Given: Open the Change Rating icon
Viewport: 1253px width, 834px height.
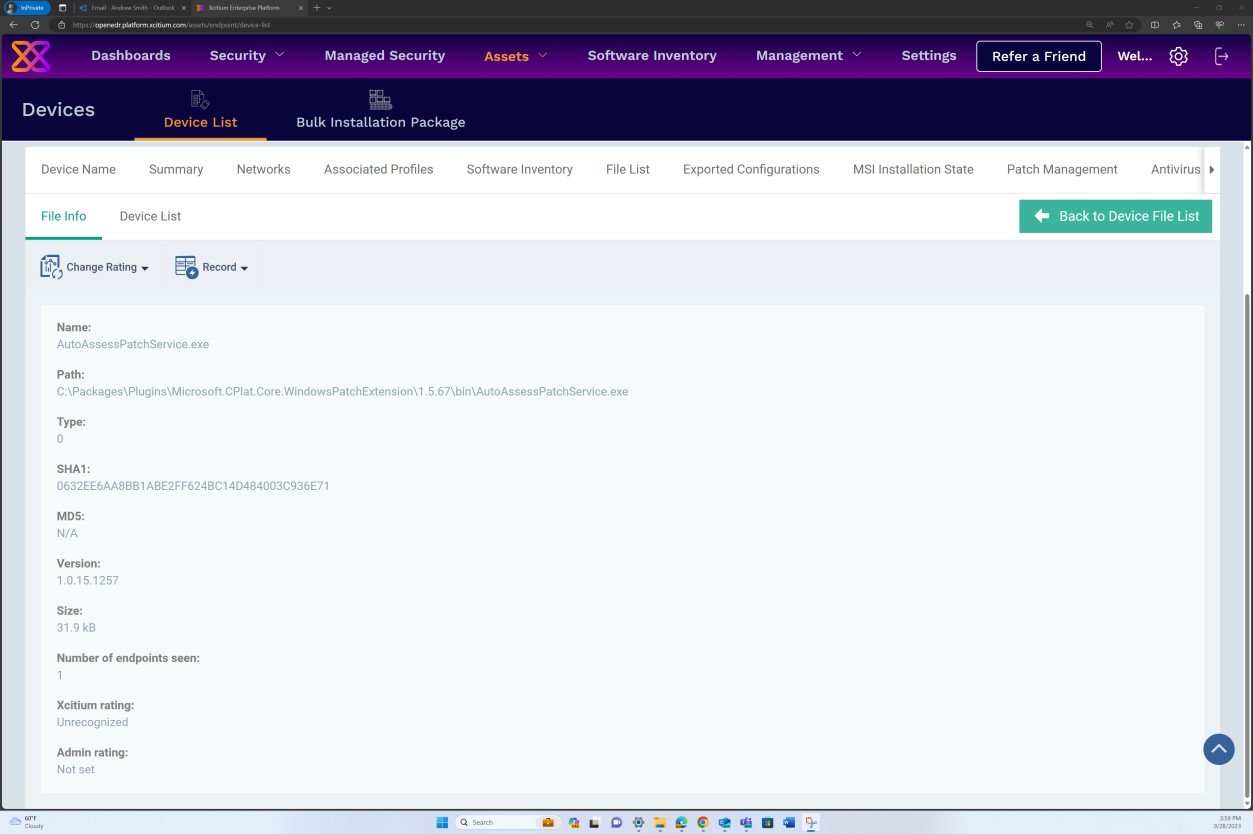Looking at the screenshot, I should tap(50, 265).
